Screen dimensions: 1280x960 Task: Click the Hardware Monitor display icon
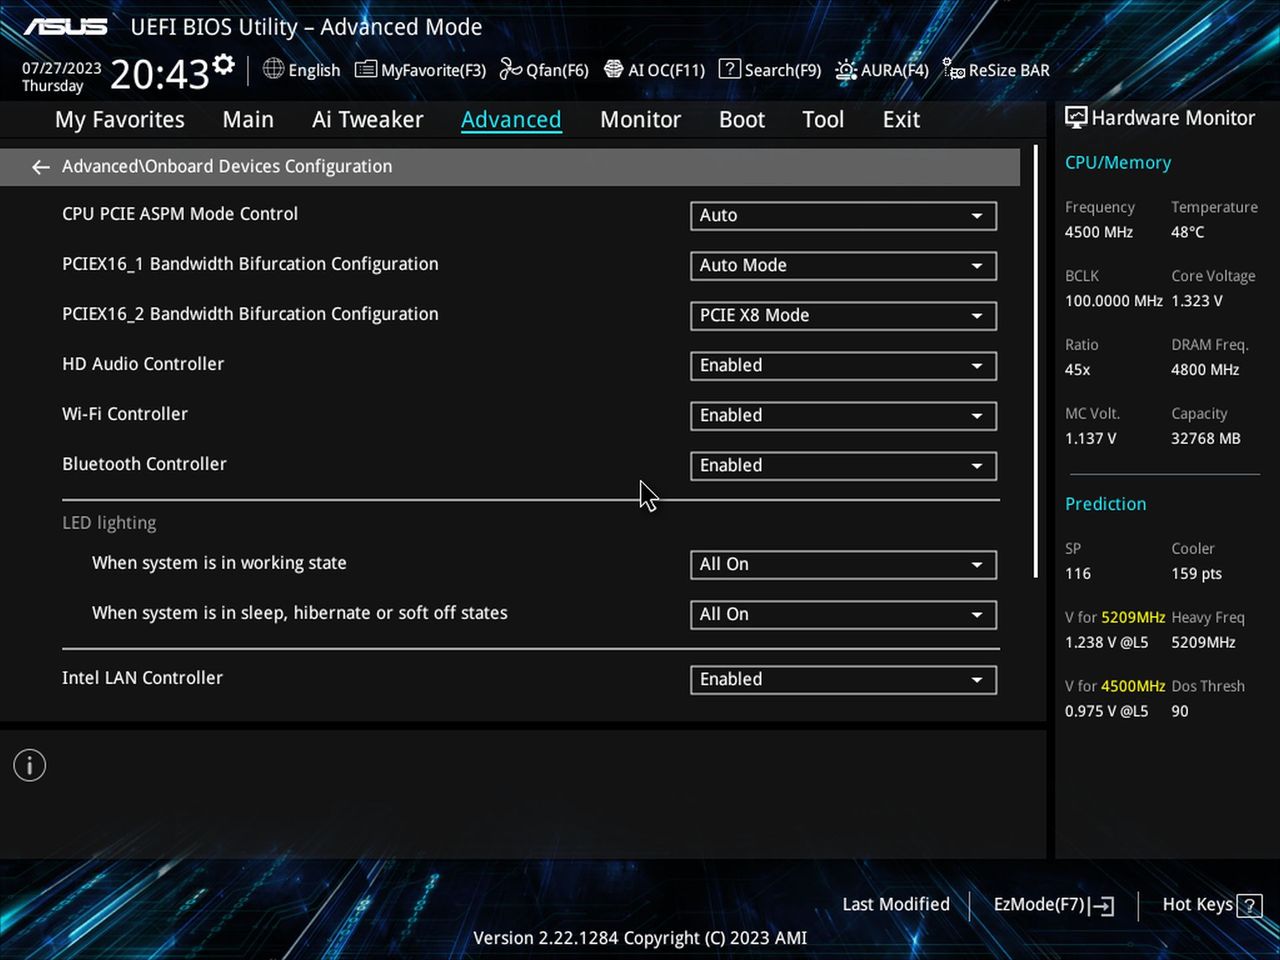pyautogui.click(x=1076, y=118)
